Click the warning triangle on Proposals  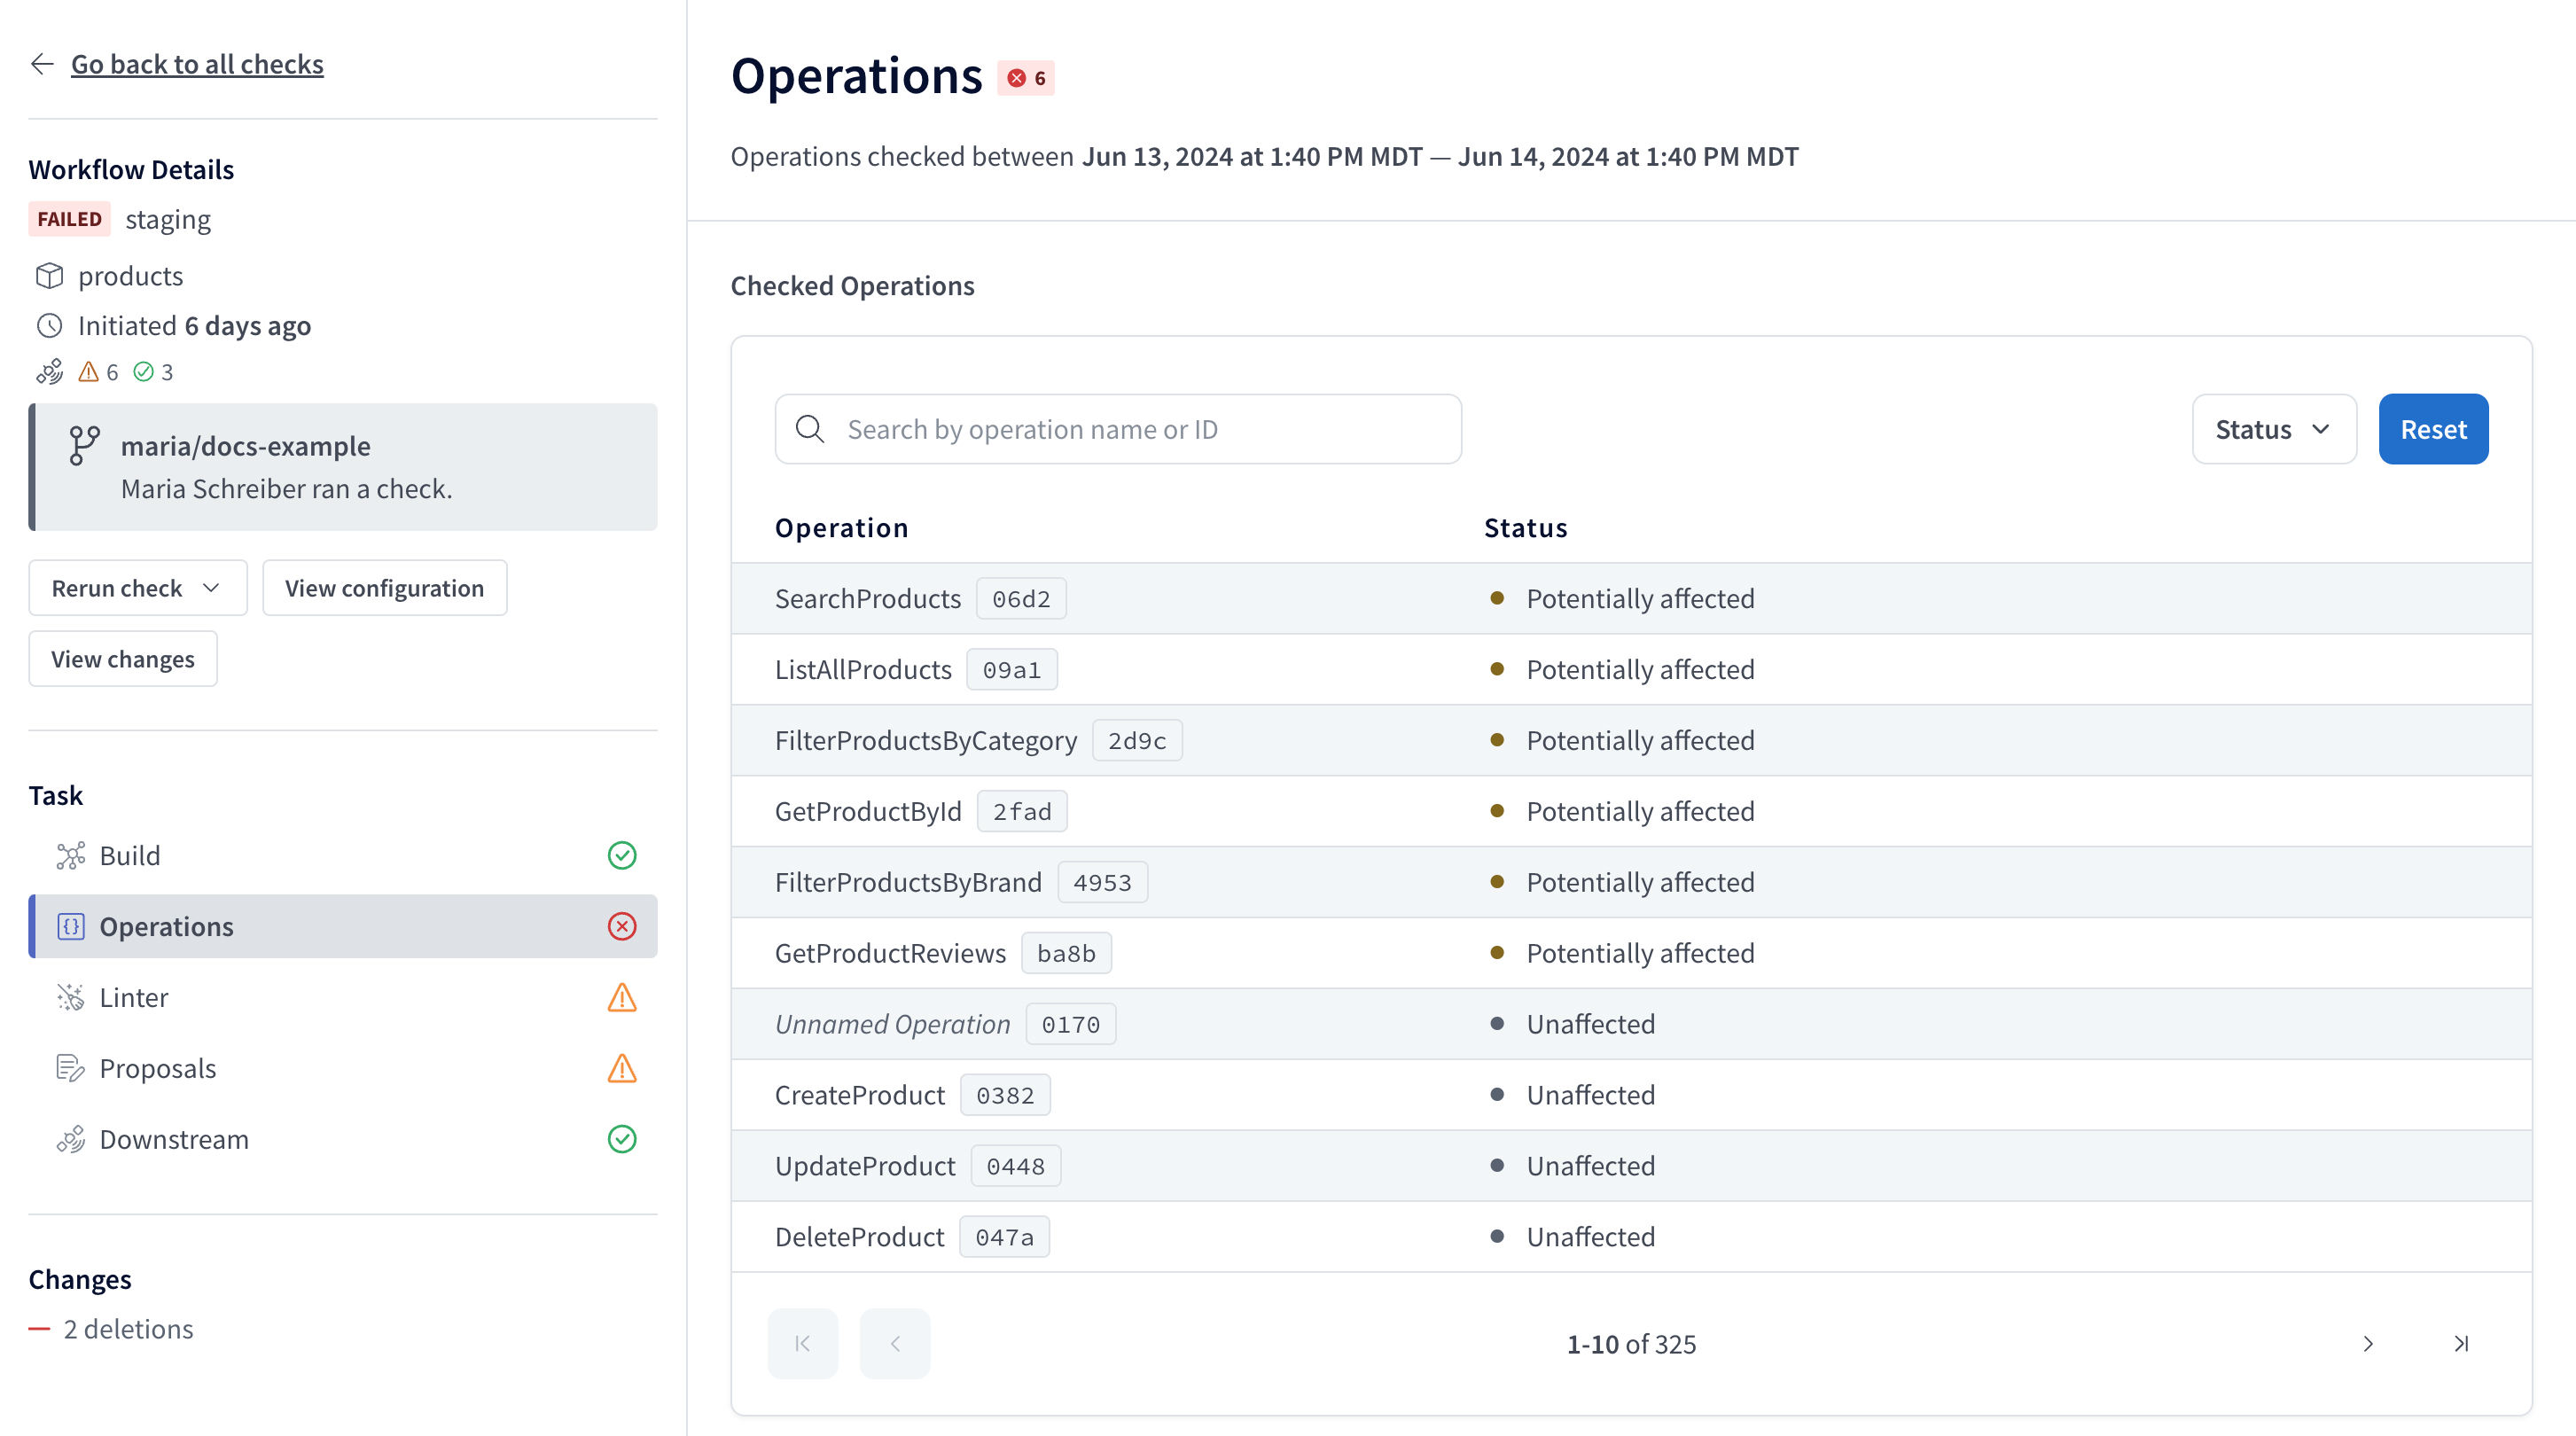(622, 1069)
